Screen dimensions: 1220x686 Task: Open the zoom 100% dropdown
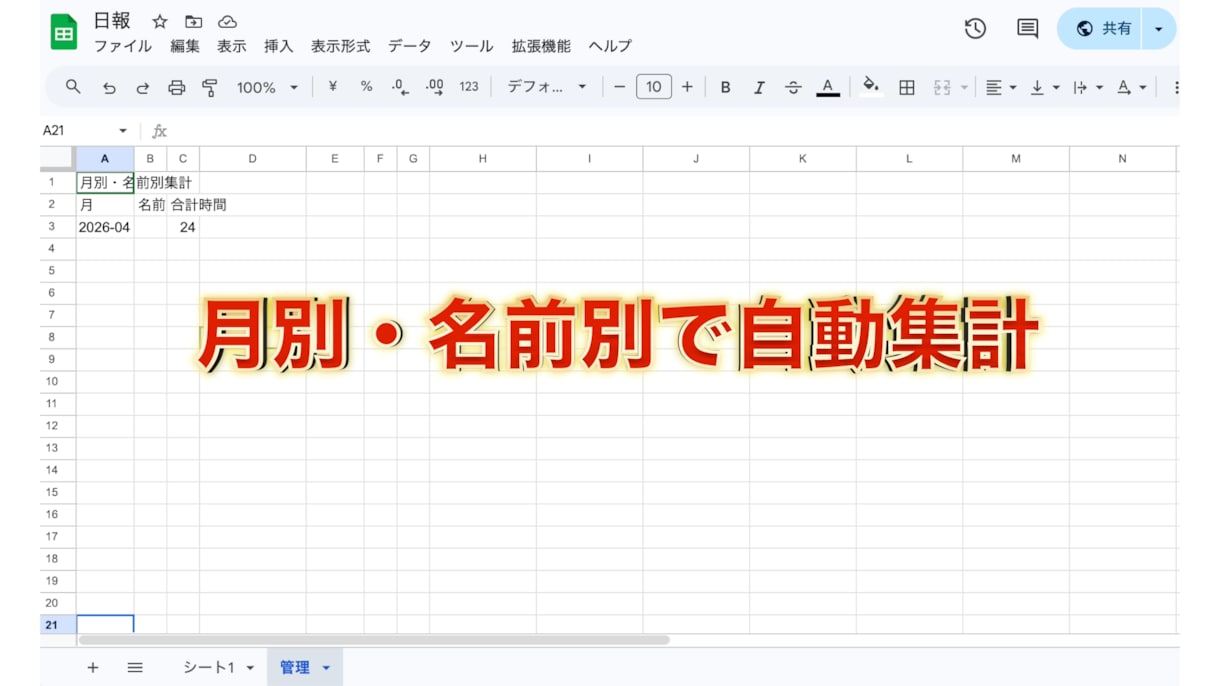click(x=267, y=88)
